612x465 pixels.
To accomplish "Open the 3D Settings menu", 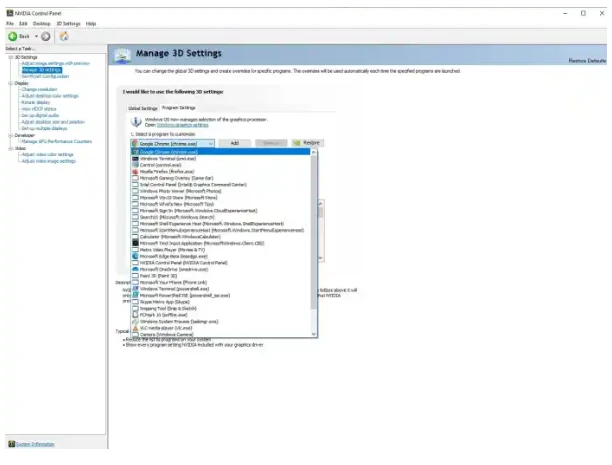I will click(x=68, y=24).
